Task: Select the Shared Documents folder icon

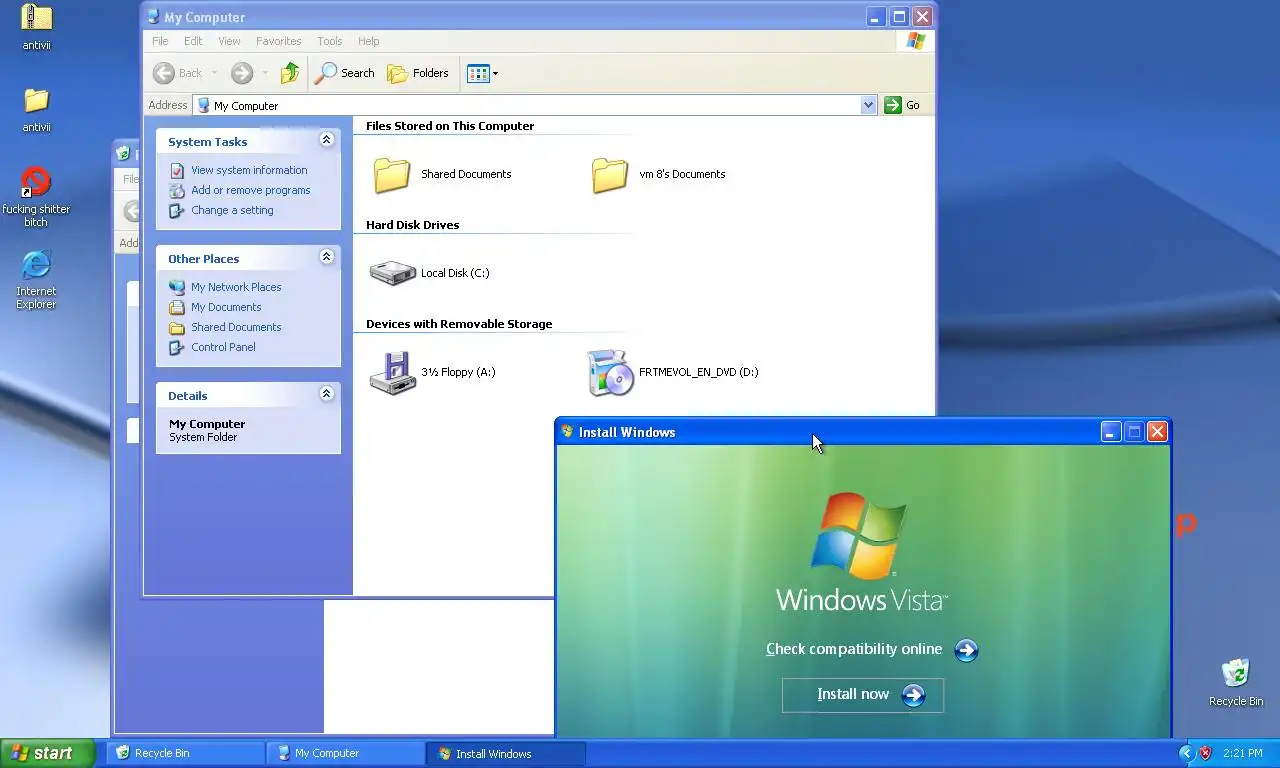Action: 392,174
